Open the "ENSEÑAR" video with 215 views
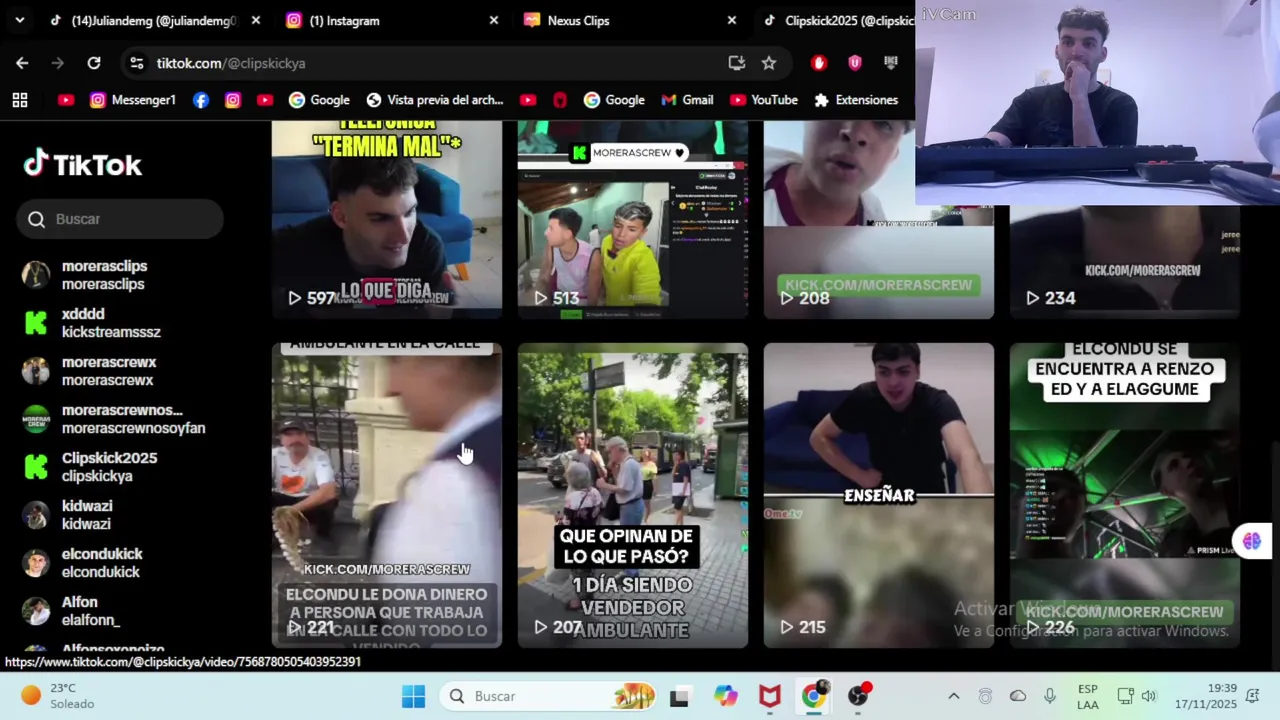The image size is (1280, 720). (x=879, y=496)
